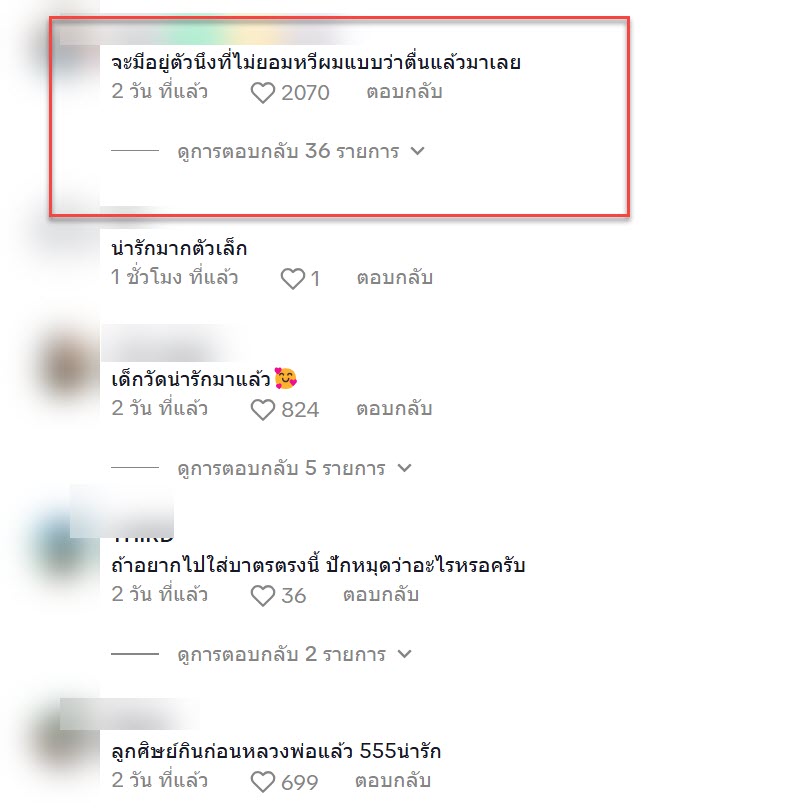Viewport: 794px width, 808px height.
Task: Click the chevron beside ดูการตอบกลับ 5 รายการ
Action: click(x=404, y=468)
